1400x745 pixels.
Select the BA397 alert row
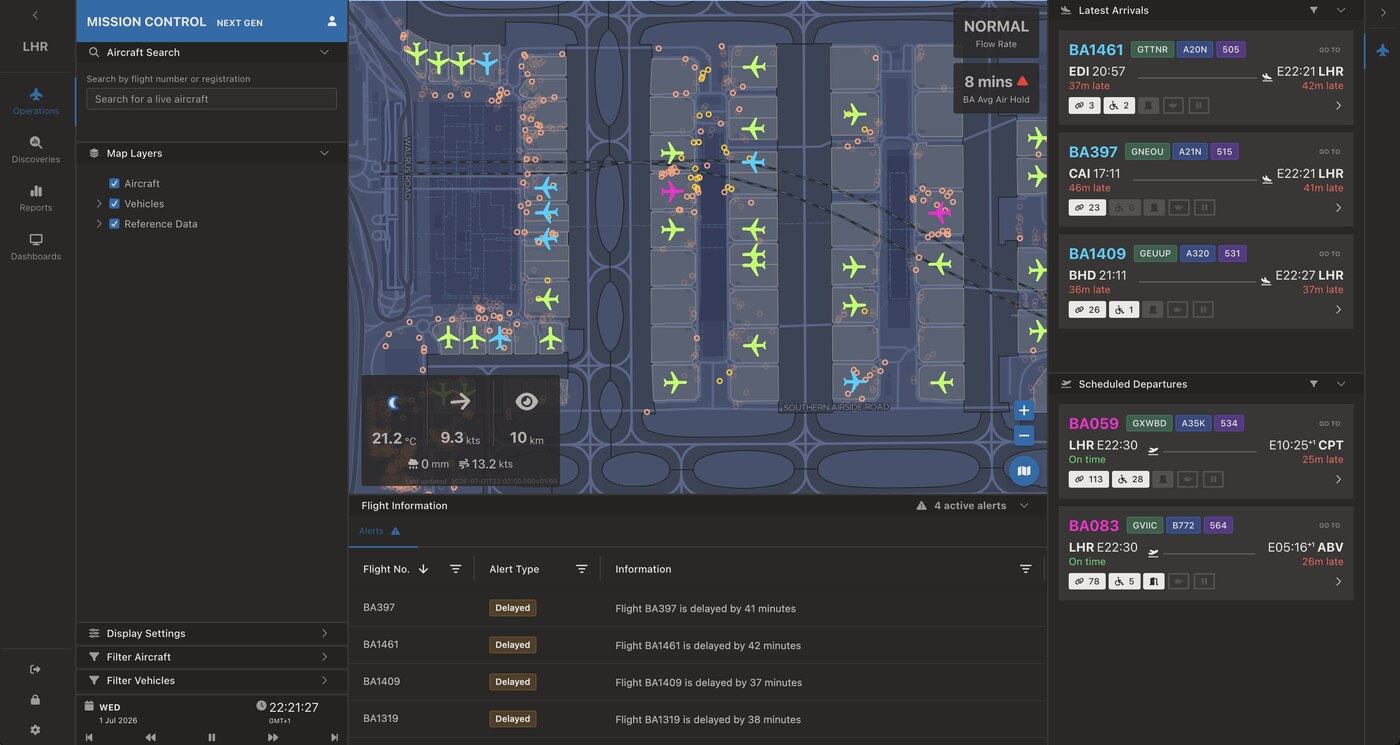click(x=698, y=608)
